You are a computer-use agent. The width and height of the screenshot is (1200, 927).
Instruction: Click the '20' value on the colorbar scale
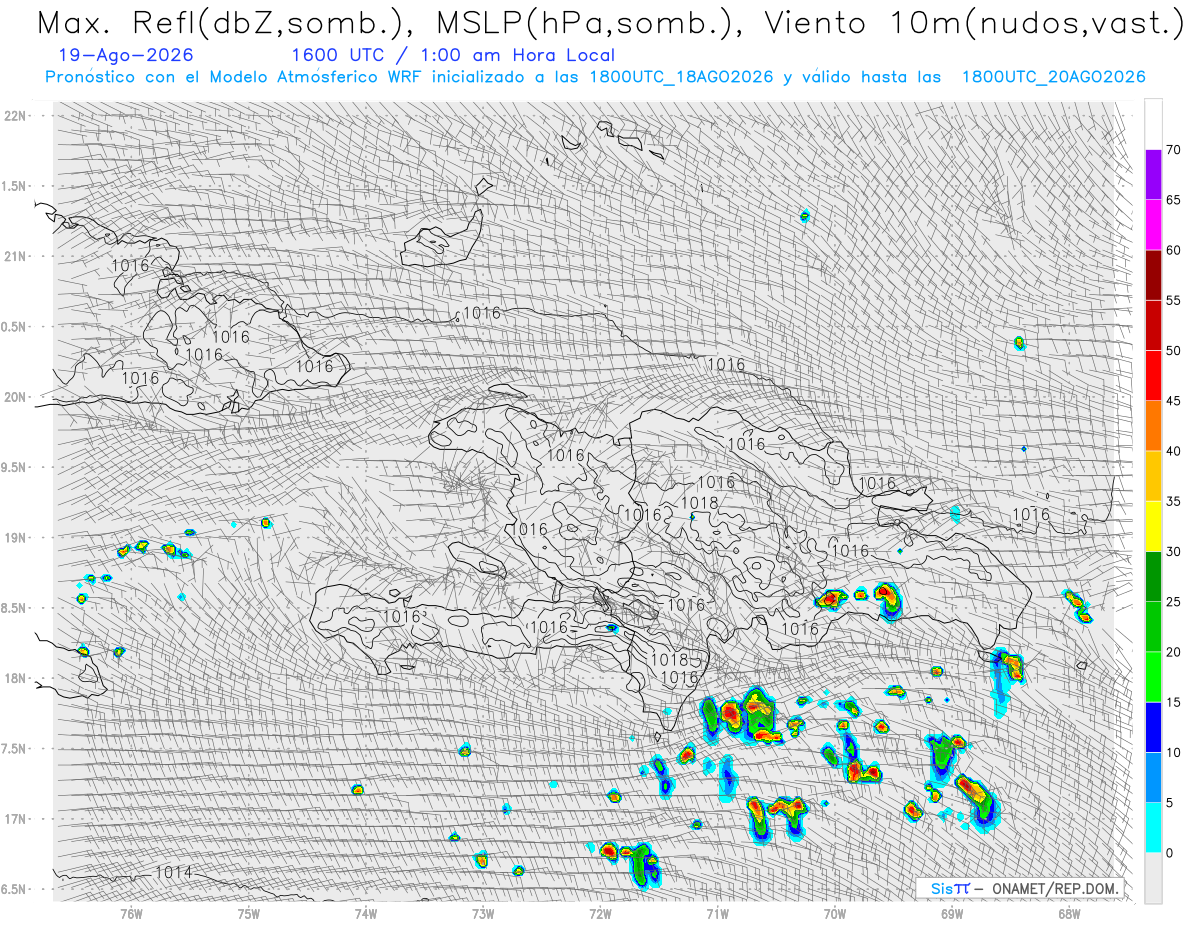[1174, 652]
